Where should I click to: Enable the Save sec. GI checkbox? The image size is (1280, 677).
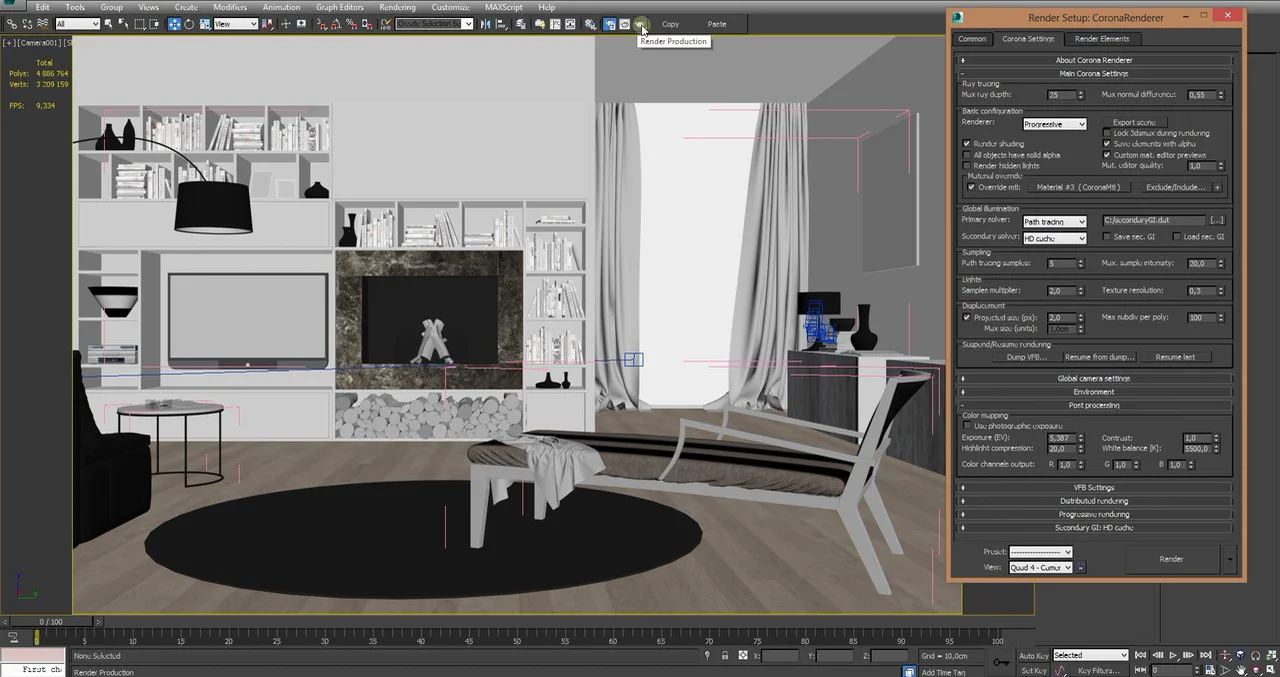coord(1107,237)
